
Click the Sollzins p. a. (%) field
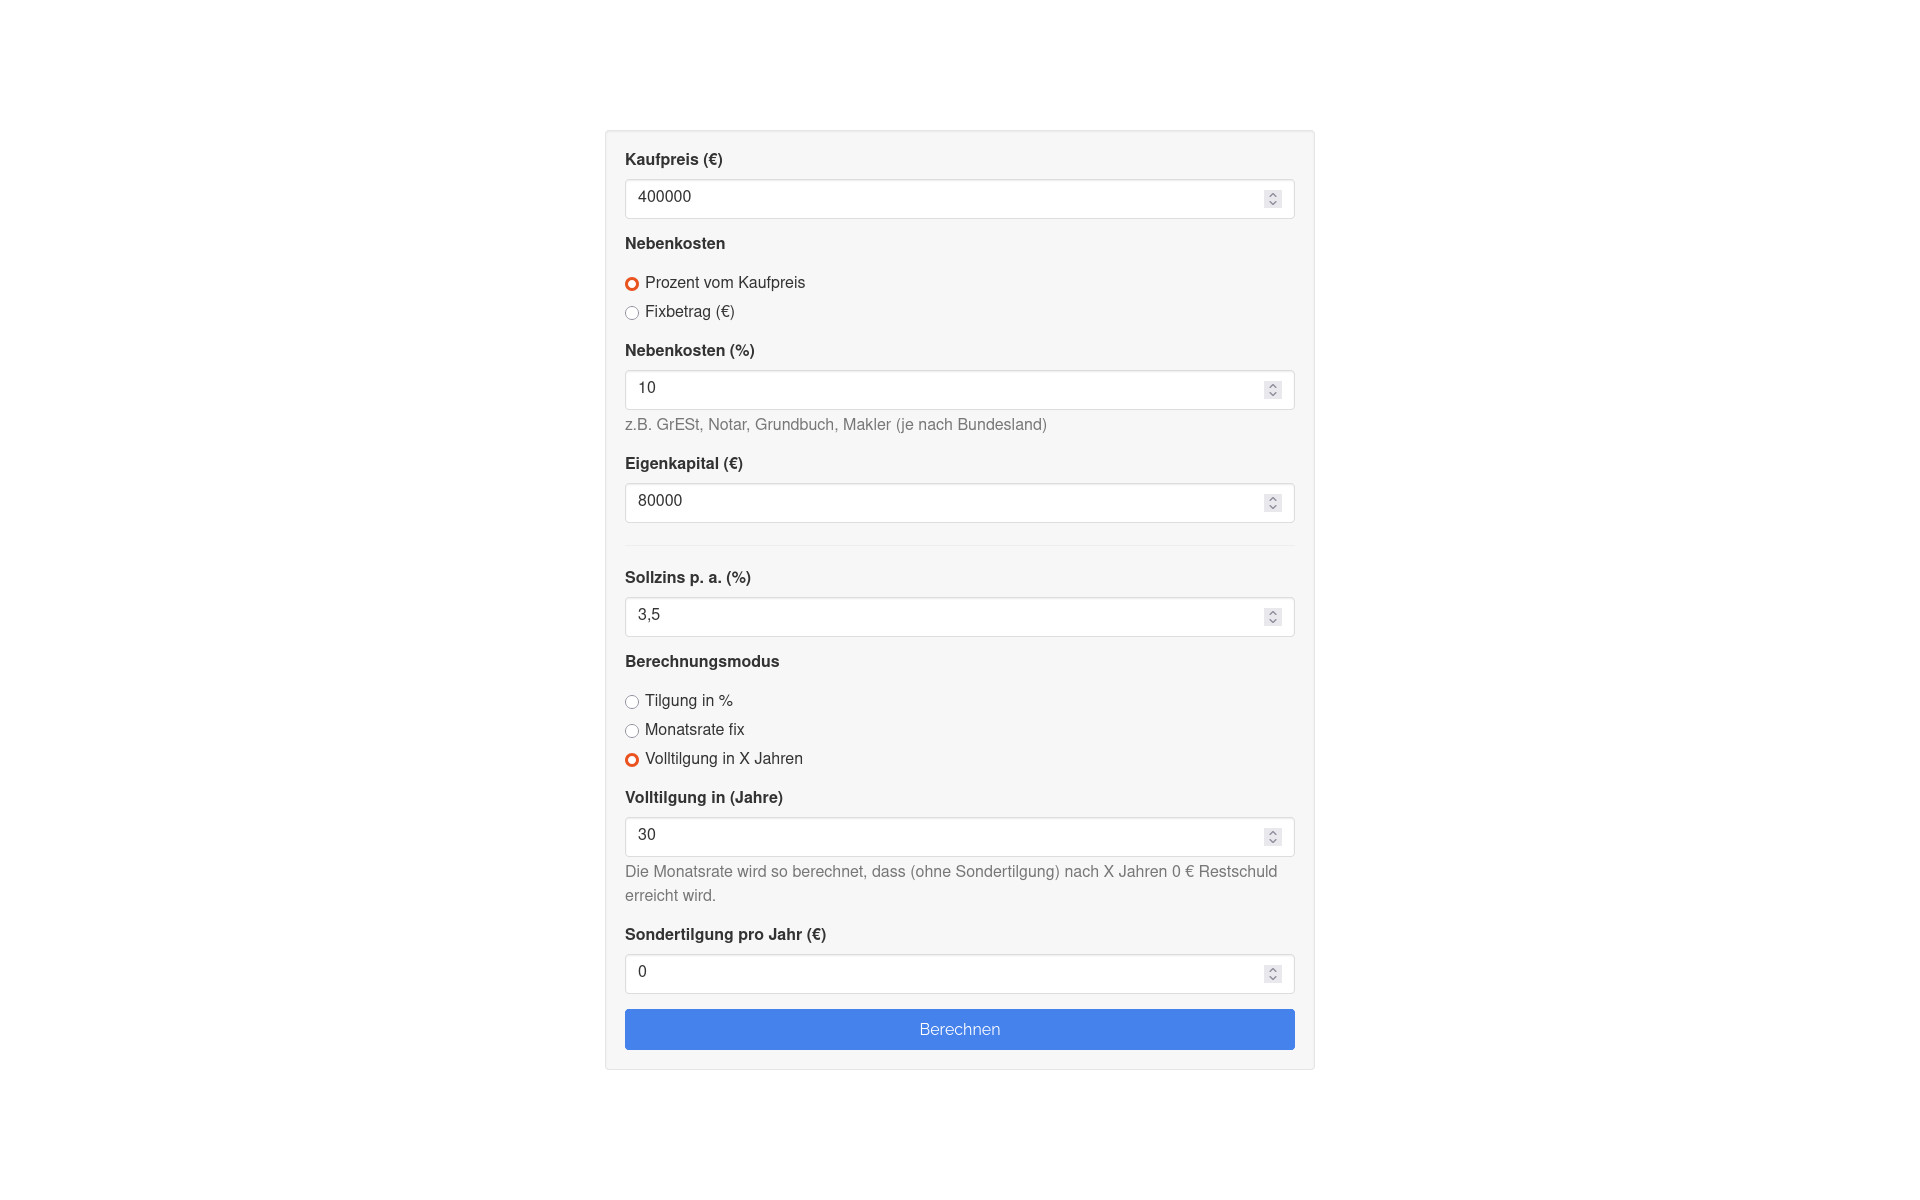coord(940,617)
